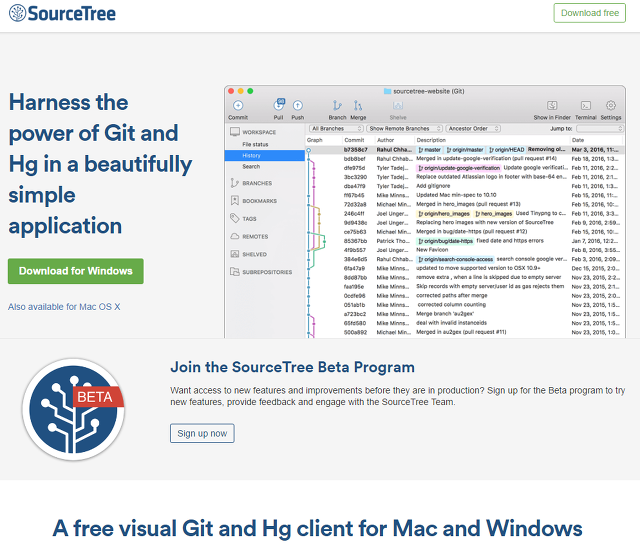Click the Branch icon in the toolbar
640x551 pixels.
(337, 106)
